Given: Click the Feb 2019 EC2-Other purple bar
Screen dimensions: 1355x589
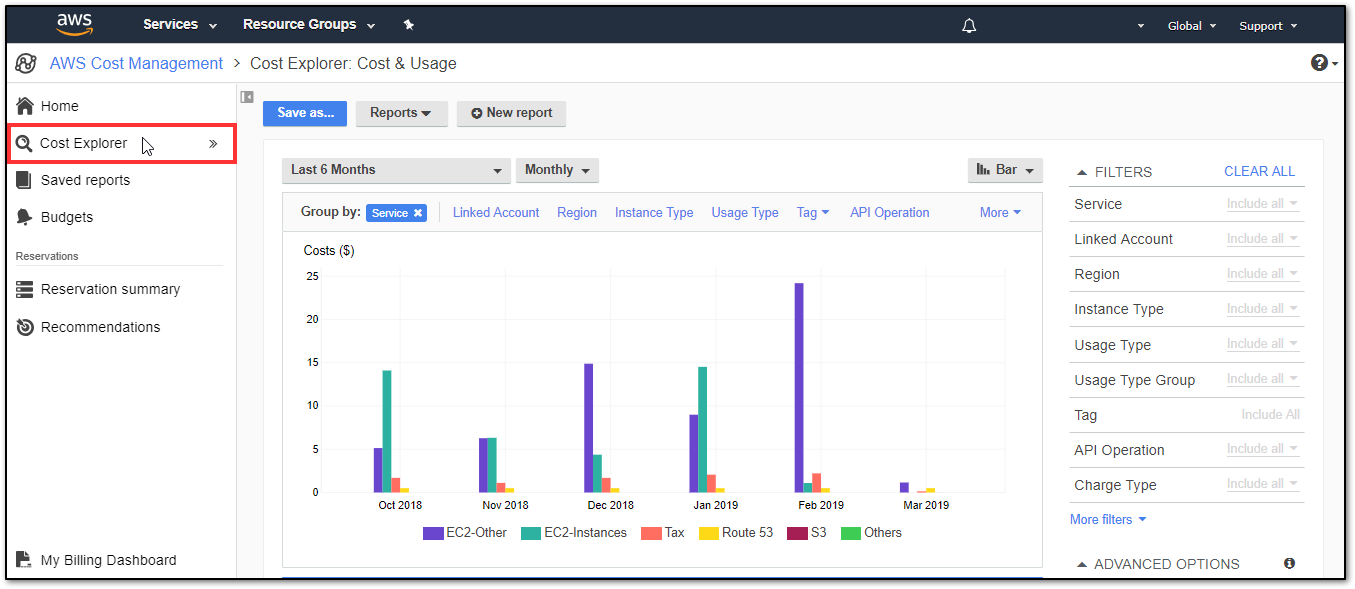Looking at the screenshot, I should click(799, 388).
